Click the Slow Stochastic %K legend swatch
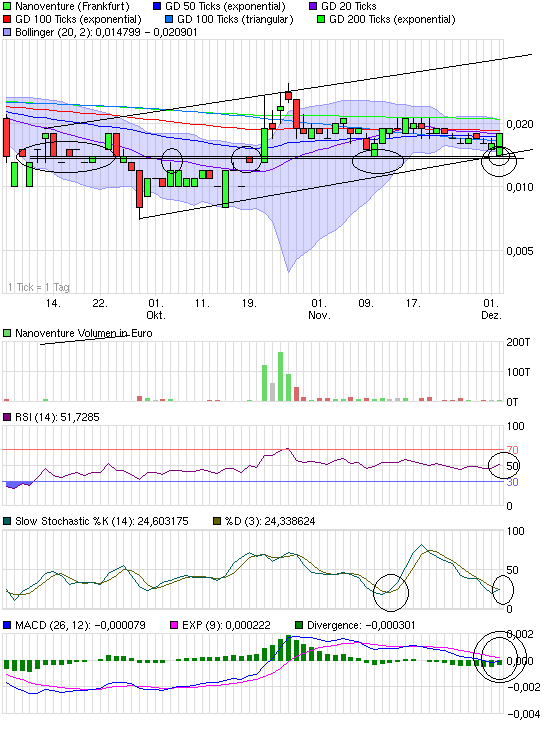 coord(7,521)
